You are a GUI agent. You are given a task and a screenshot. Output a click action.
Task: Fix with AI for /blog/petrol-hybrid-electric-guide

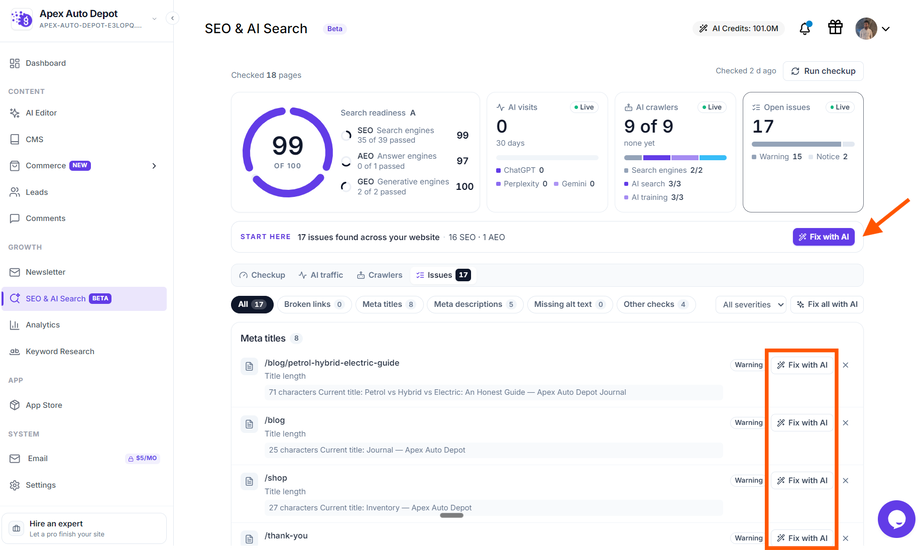802,365
